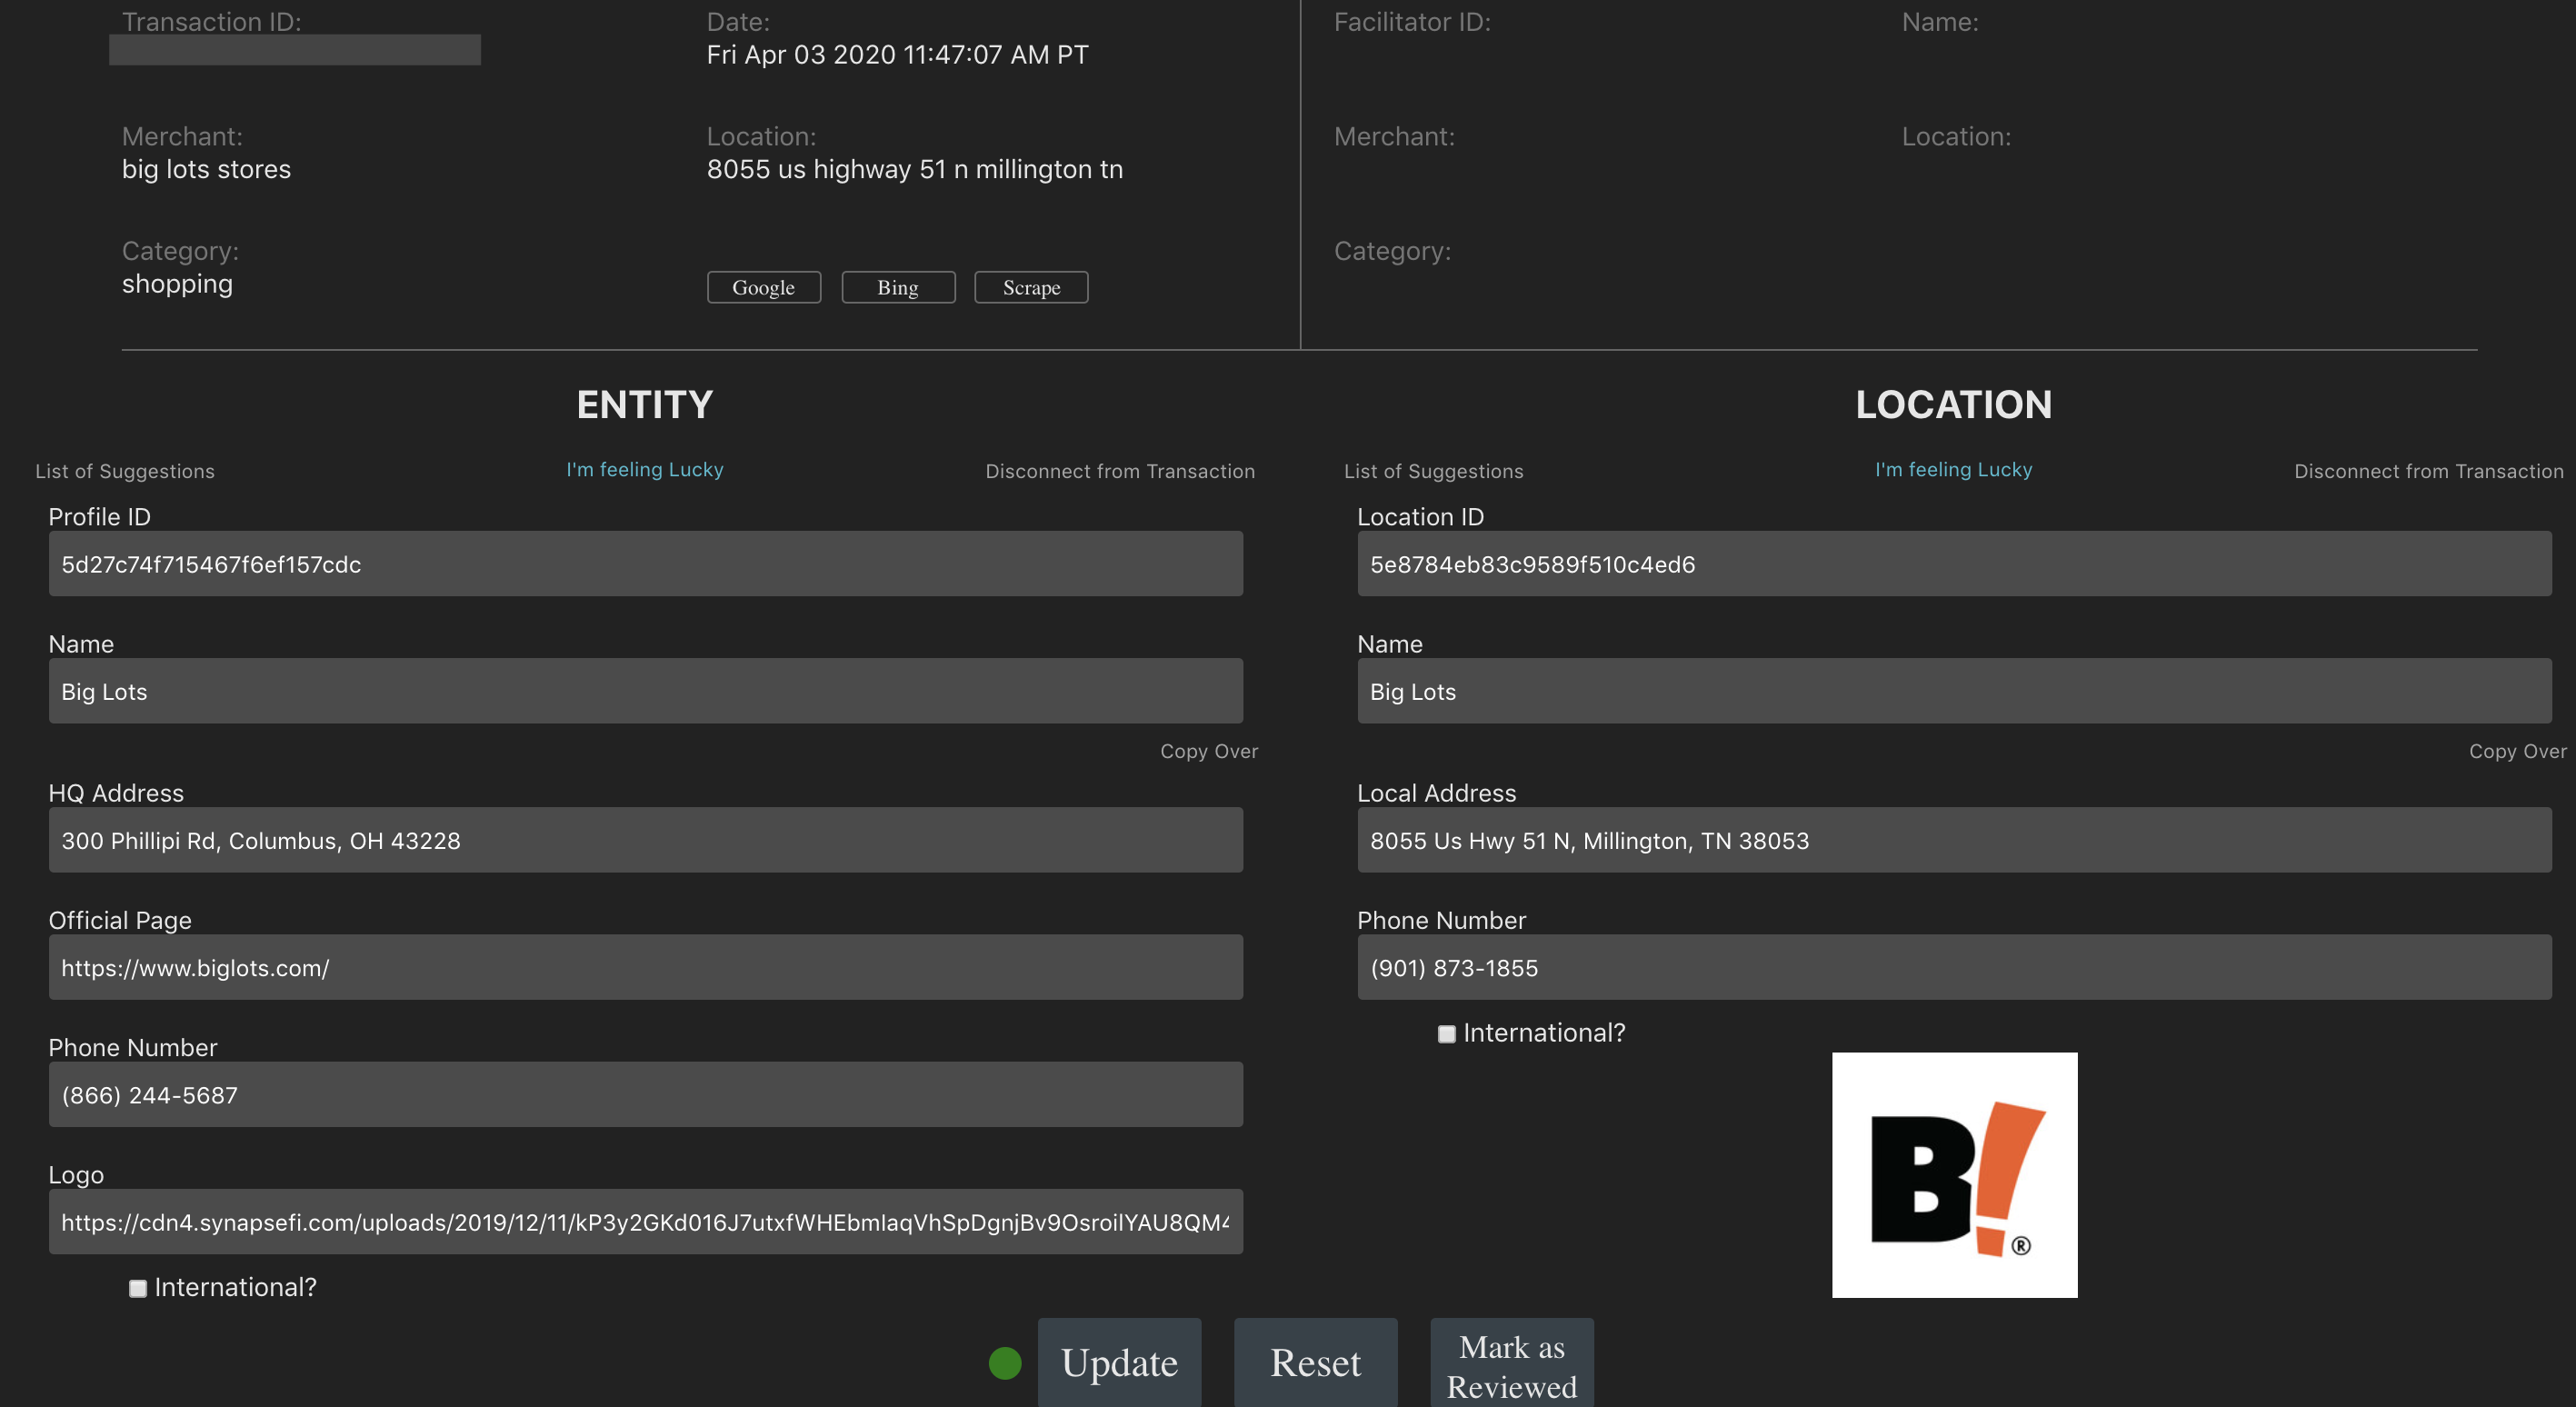Open Entity List of Suggestions
Viewport: 2576px width, 1407px height.
(x=125, y=471)
